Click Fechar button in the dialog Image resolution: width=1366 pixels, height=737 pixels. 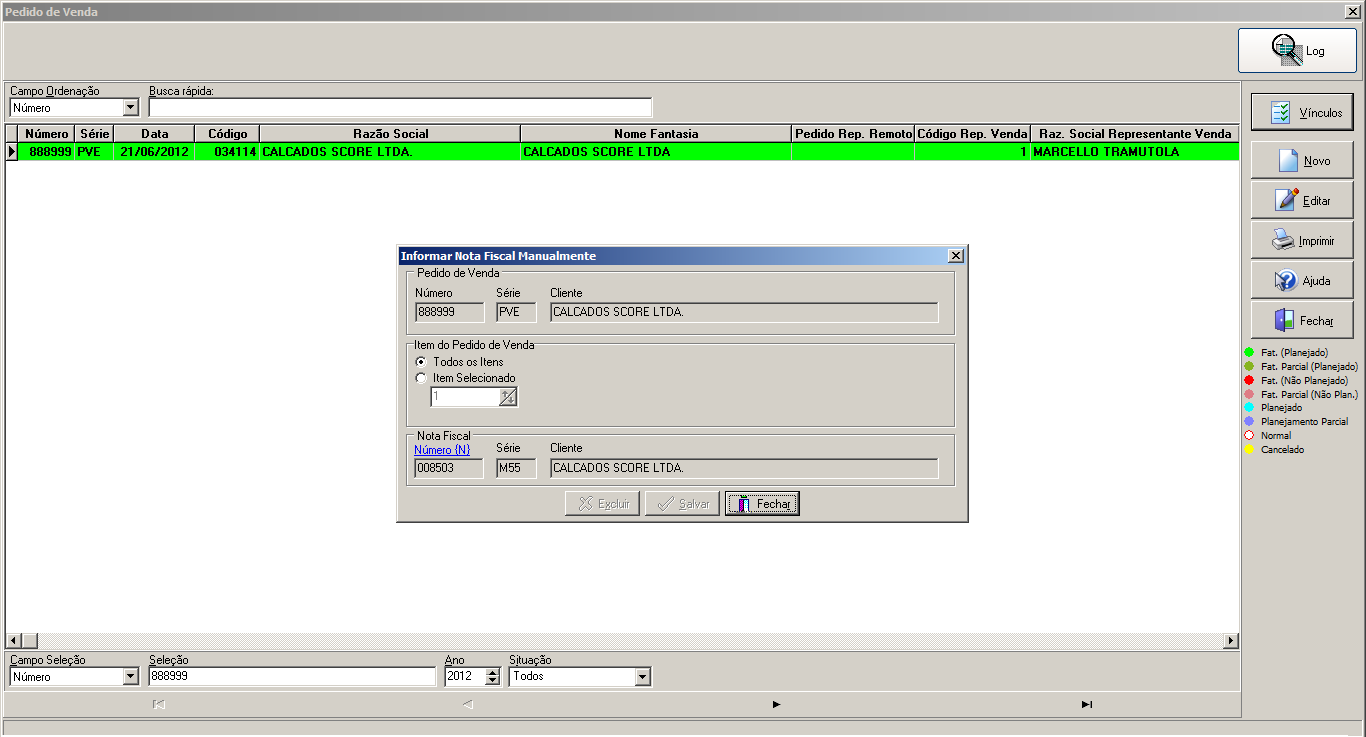coord(762,504)
